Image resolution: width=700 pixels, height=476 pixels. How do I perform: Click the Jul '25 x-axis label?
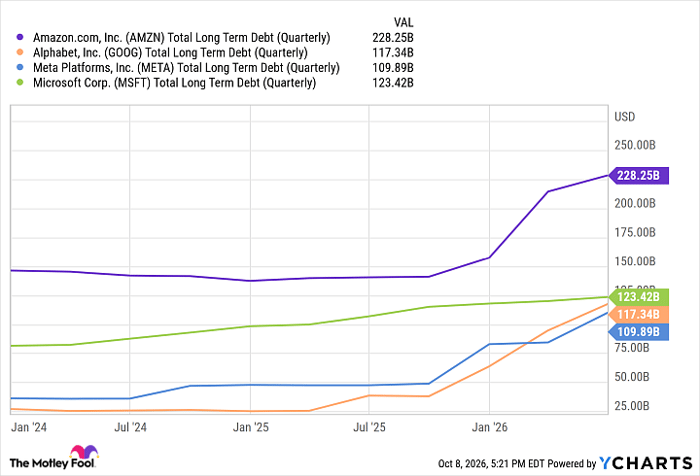[x=369, y=427]
